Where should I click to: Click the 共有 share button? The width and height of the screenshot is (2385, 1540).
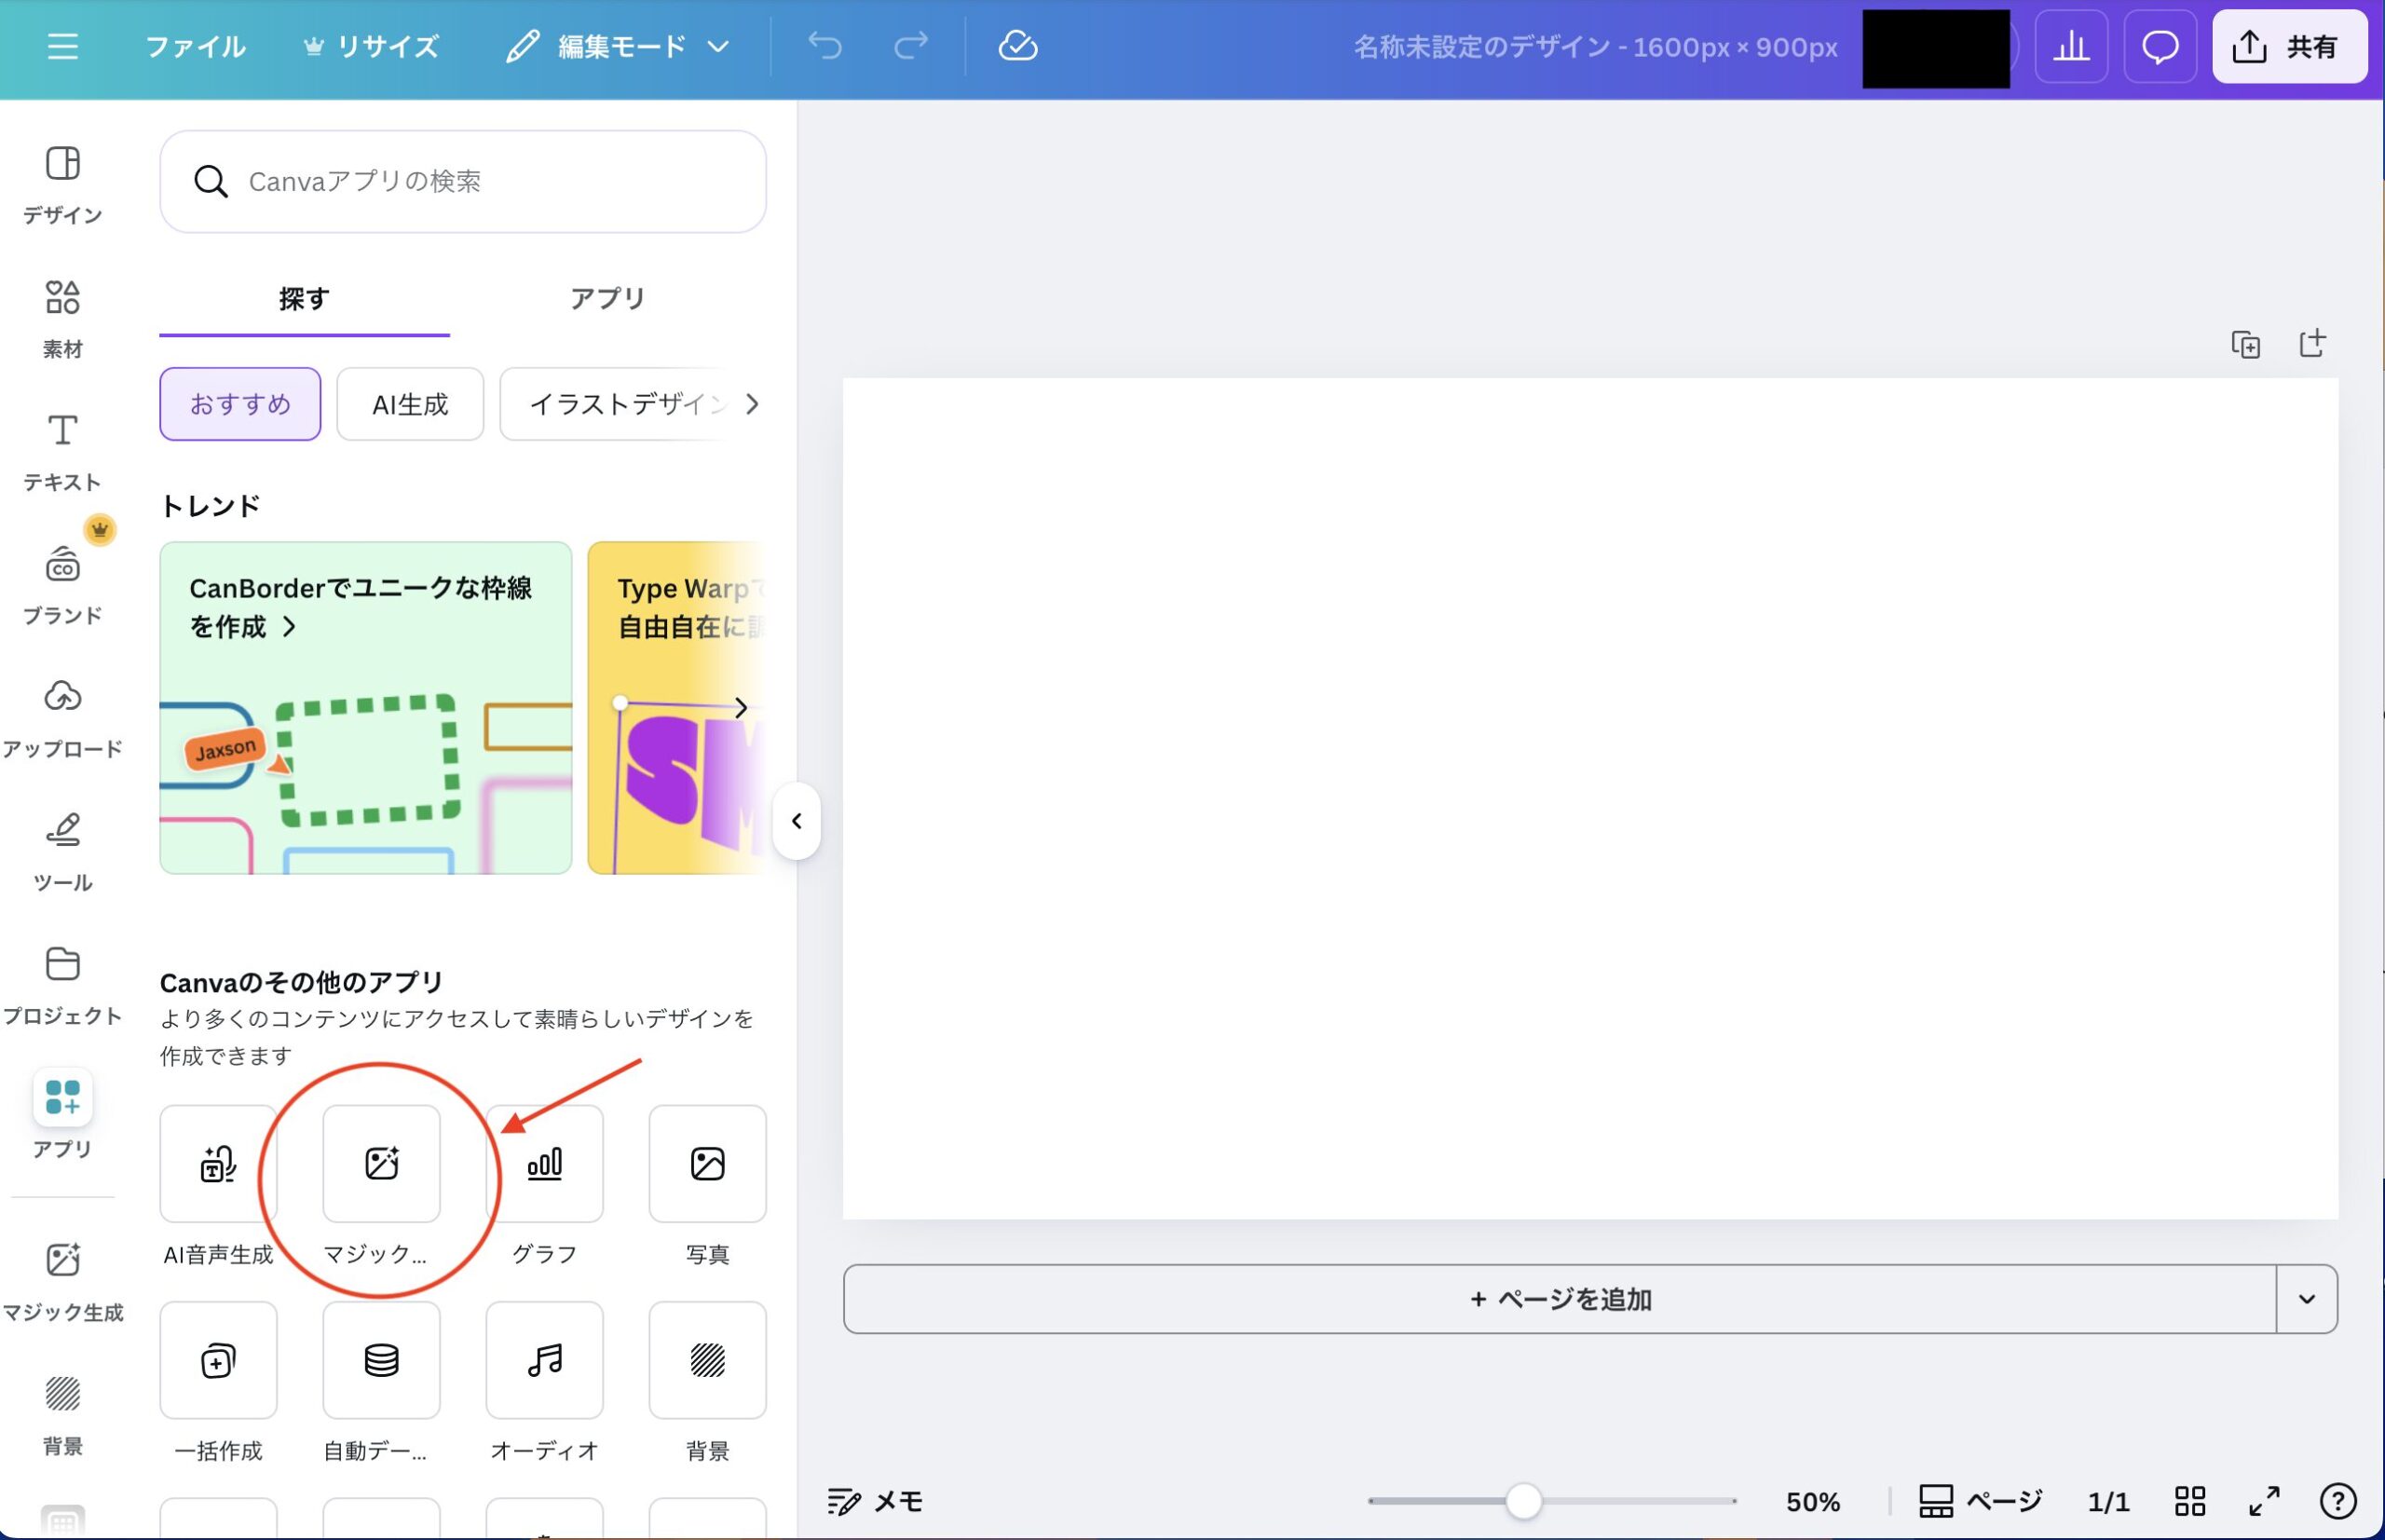coord(2288,46)
